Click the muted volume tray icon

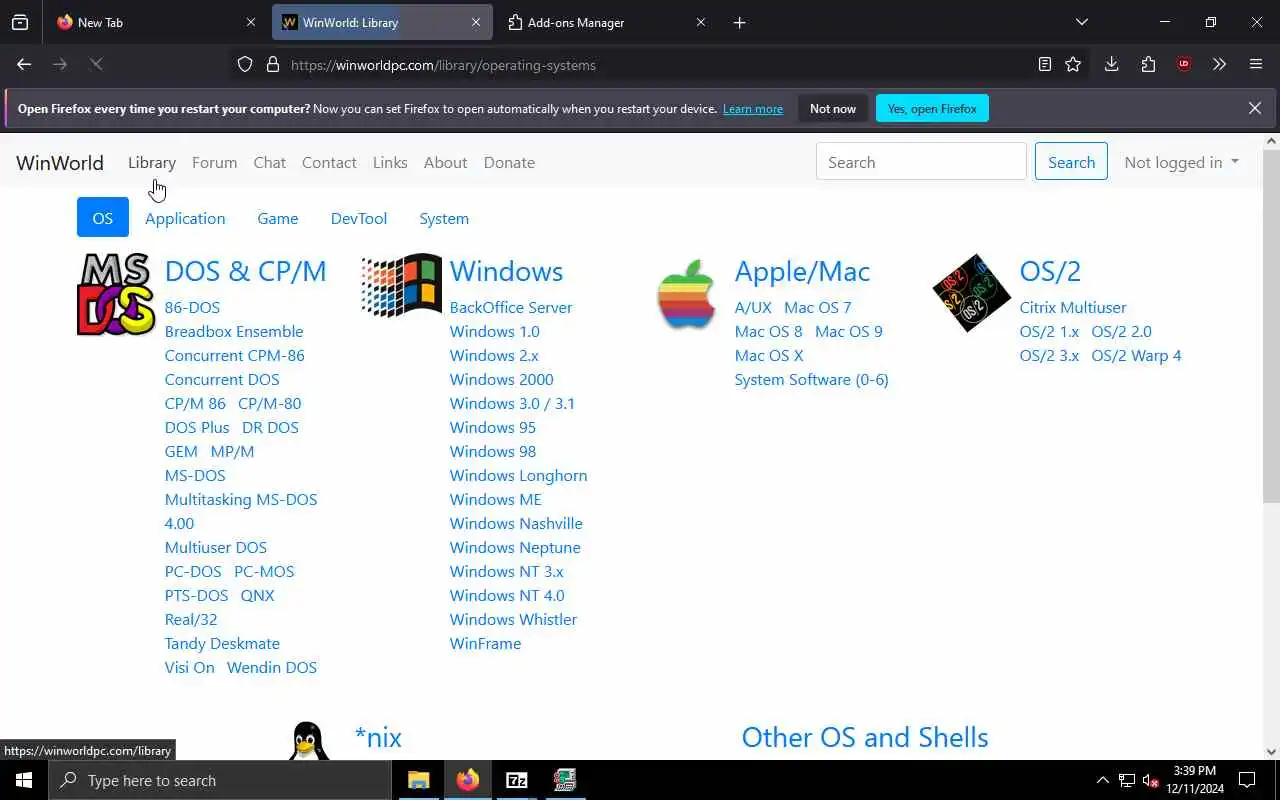pos(1151,780)
